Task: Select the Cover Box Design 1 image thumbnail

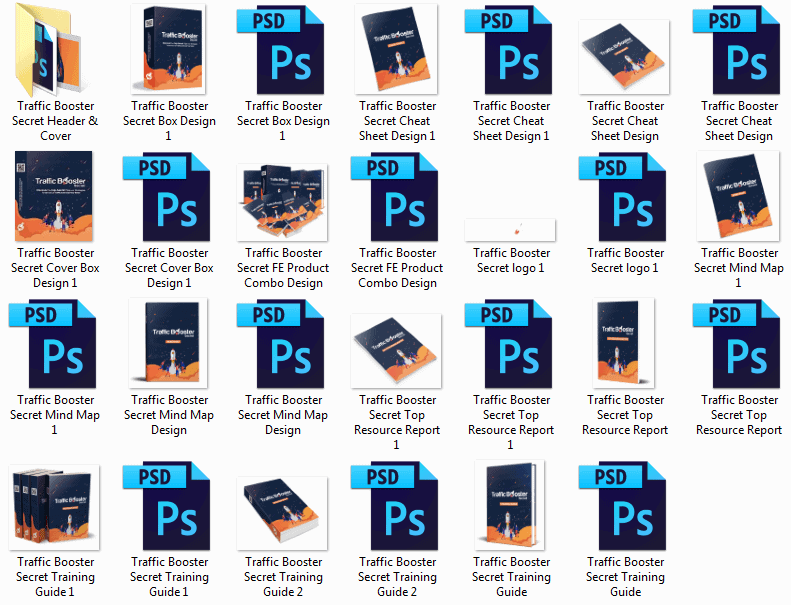Action: point(54,196)
